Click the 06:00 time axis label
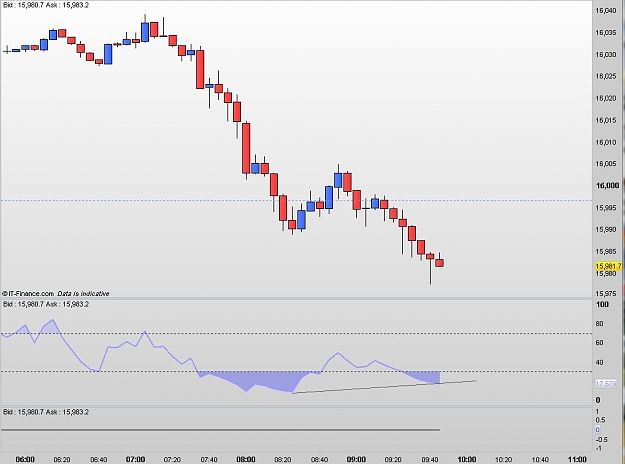 tap(25, 460)
